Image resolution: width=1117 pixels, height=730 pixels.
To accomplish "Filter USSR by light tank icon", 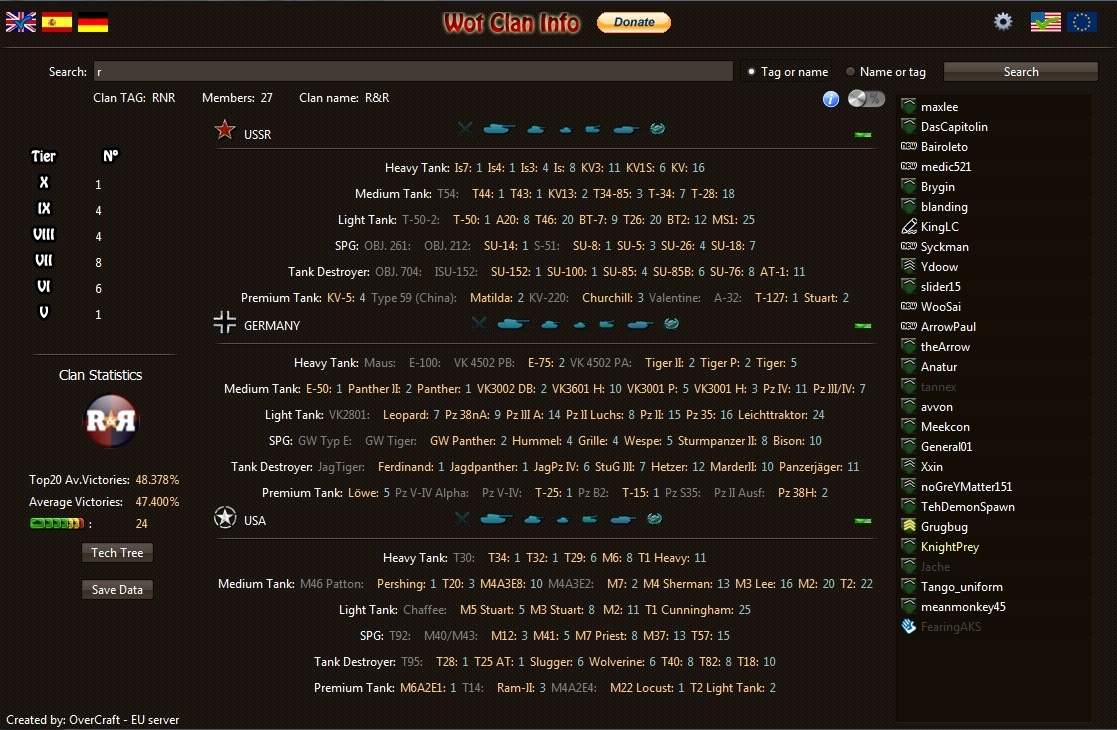I will click(566, 130).
